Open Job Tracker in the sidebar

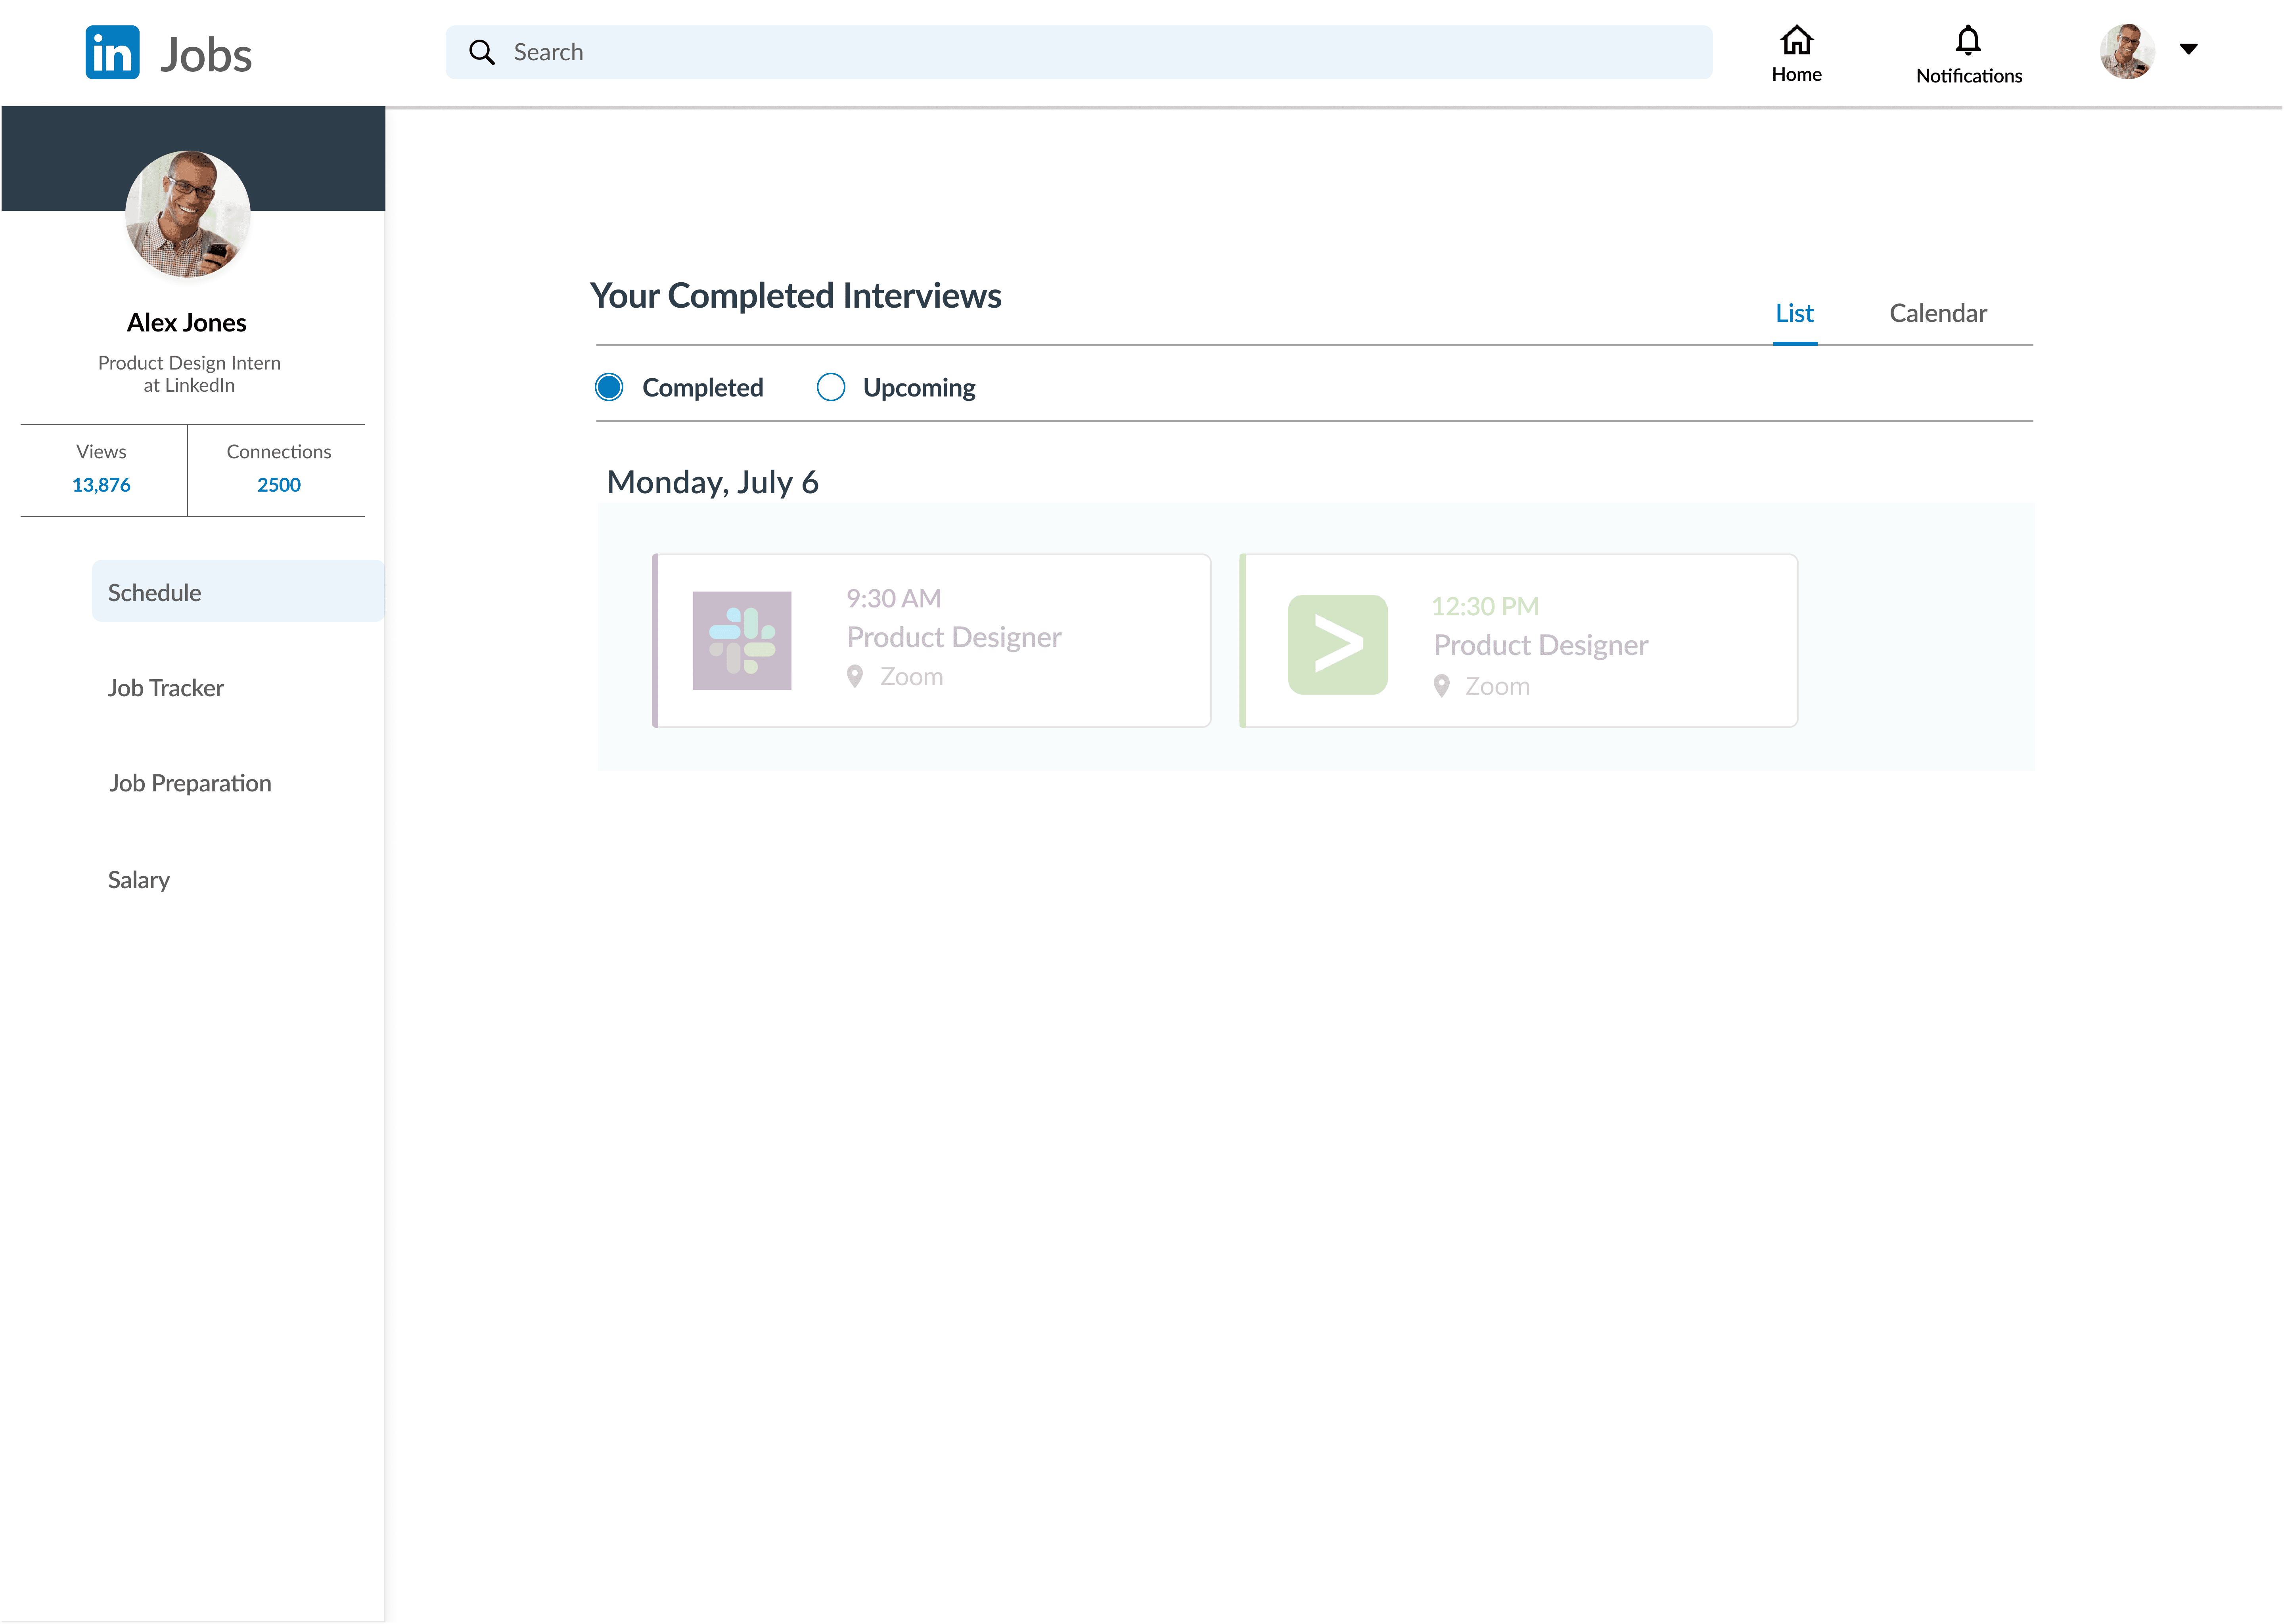(x=166, y=688)
